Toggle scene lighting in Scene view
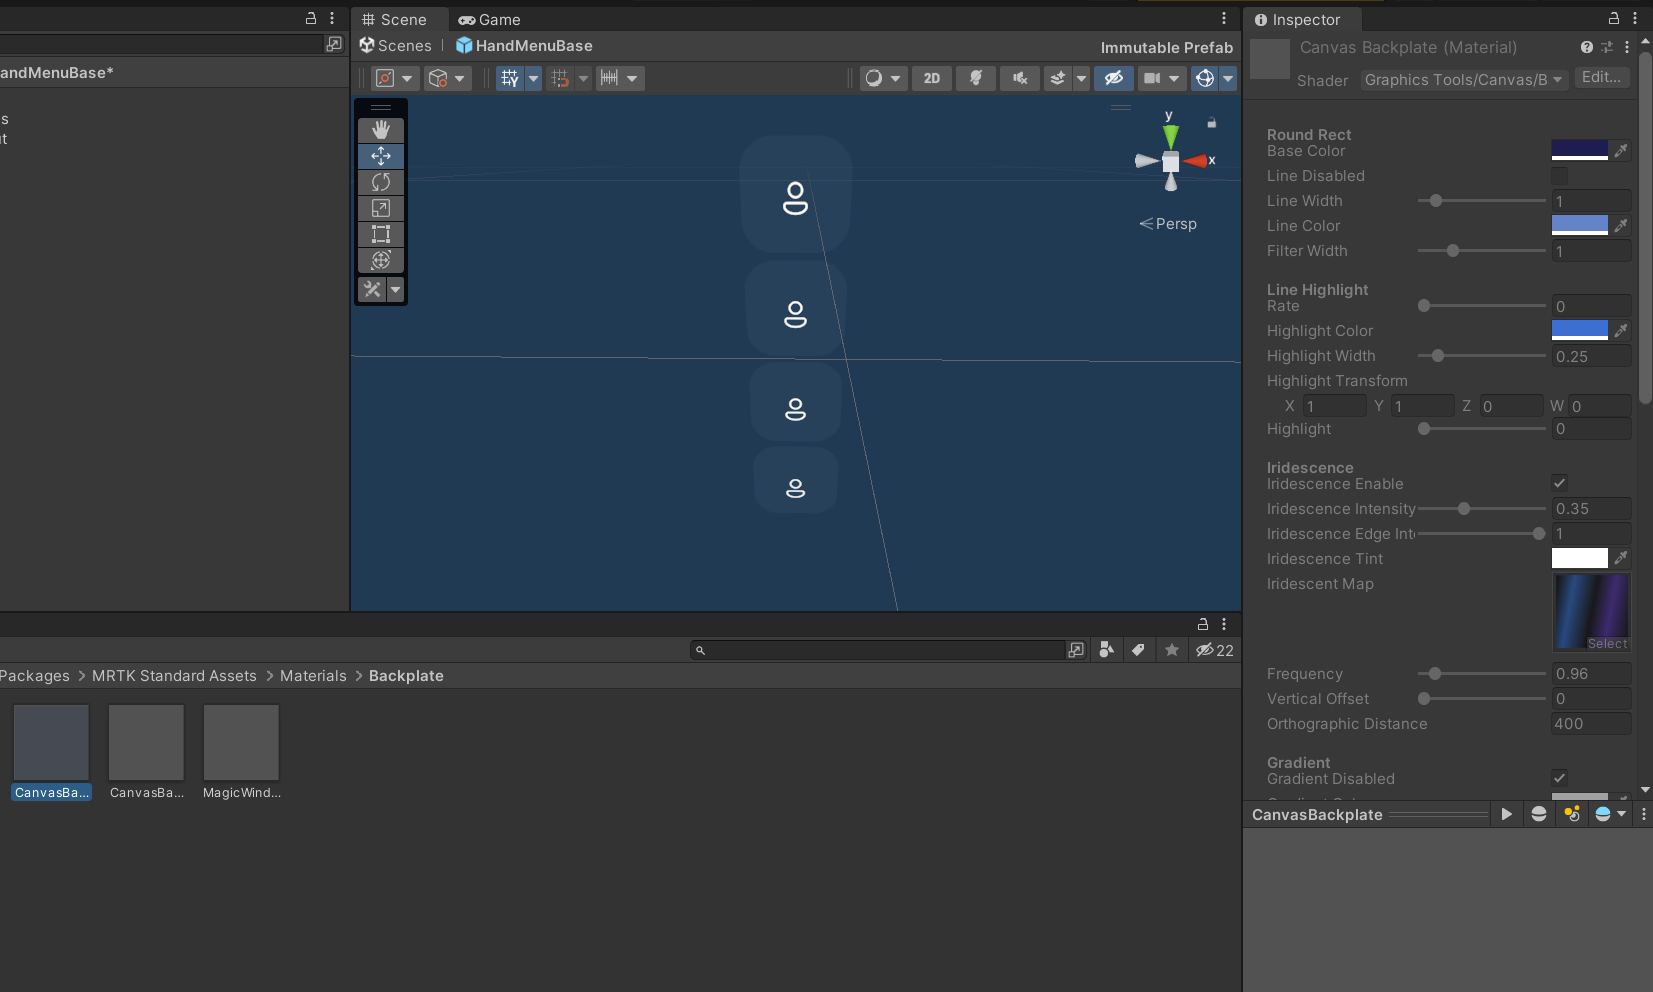The width and height of the screenshot is (1653, 992). tap(976, 78)
